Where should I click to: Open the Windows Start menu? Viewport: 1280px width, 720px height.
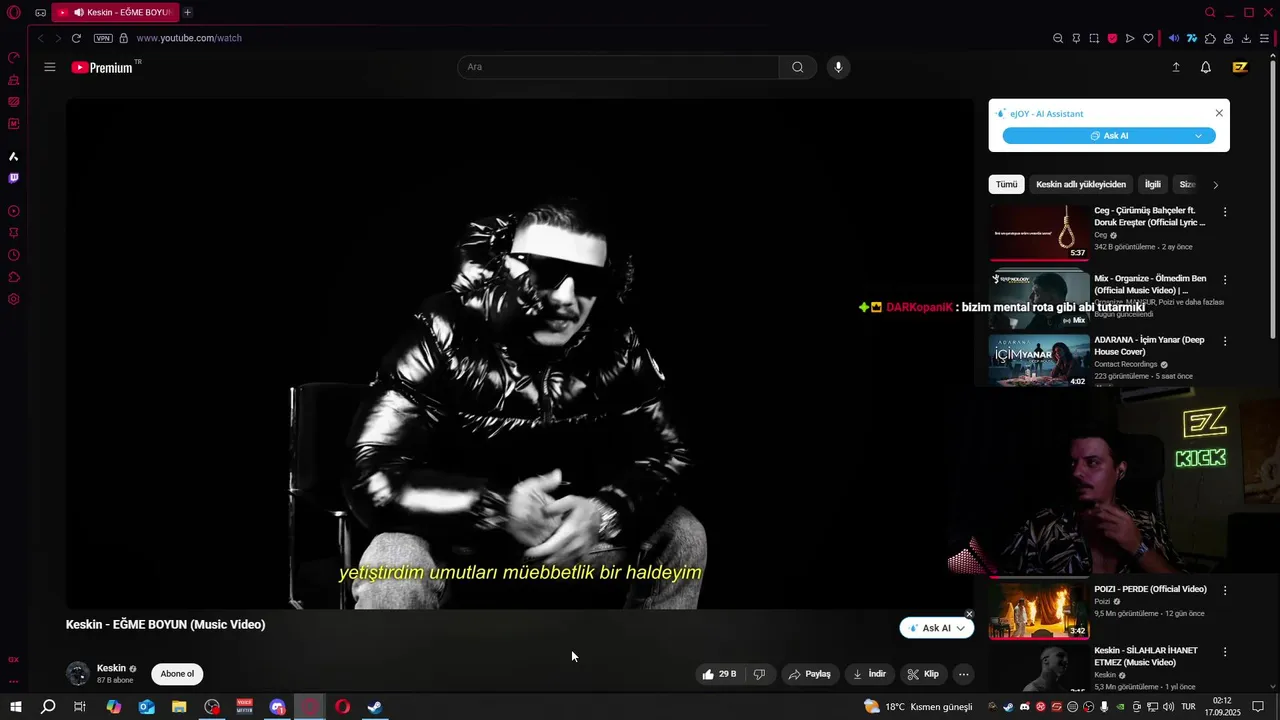click(15, 707)
